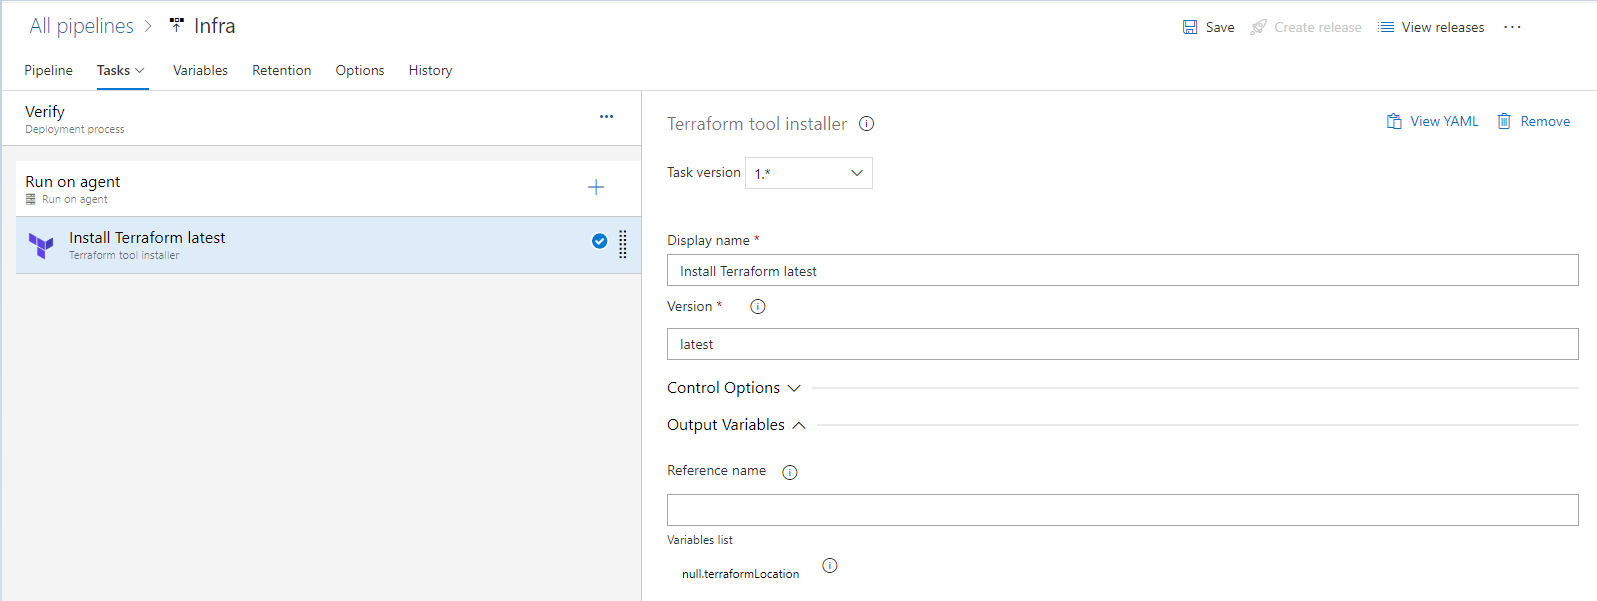1597x601 pixels.
Task: Click the blue checkmark on Install Terraform task
Action: click(x=600, y=241)
